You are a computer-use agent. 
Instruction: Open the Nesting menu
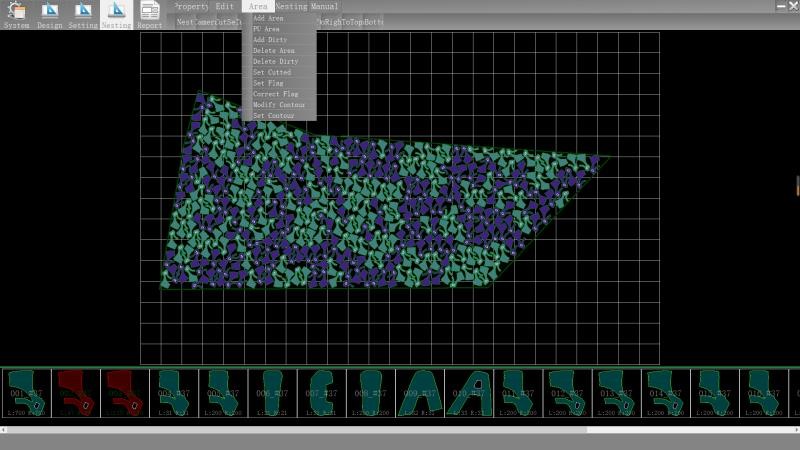pos(291,6)
